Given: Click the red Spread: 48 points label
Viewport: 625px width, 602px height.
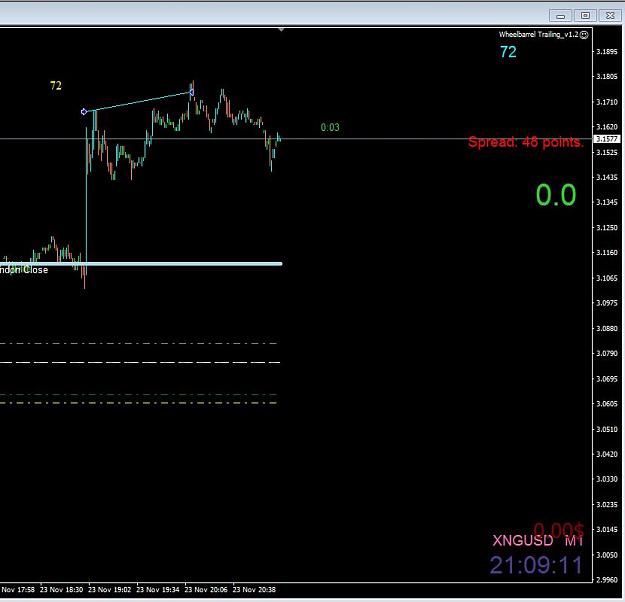Looking at the screenshot, I should (x=526, y=142).
